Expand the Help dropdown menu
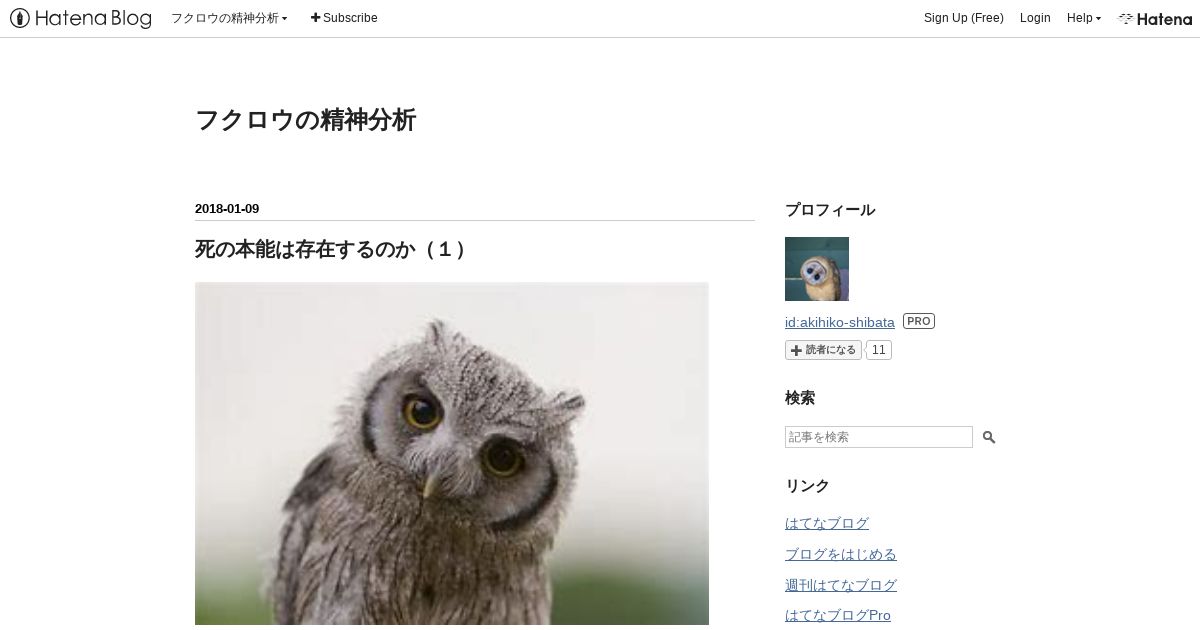The height and width of the screenshot is (630, 1200). point(1084,18)
